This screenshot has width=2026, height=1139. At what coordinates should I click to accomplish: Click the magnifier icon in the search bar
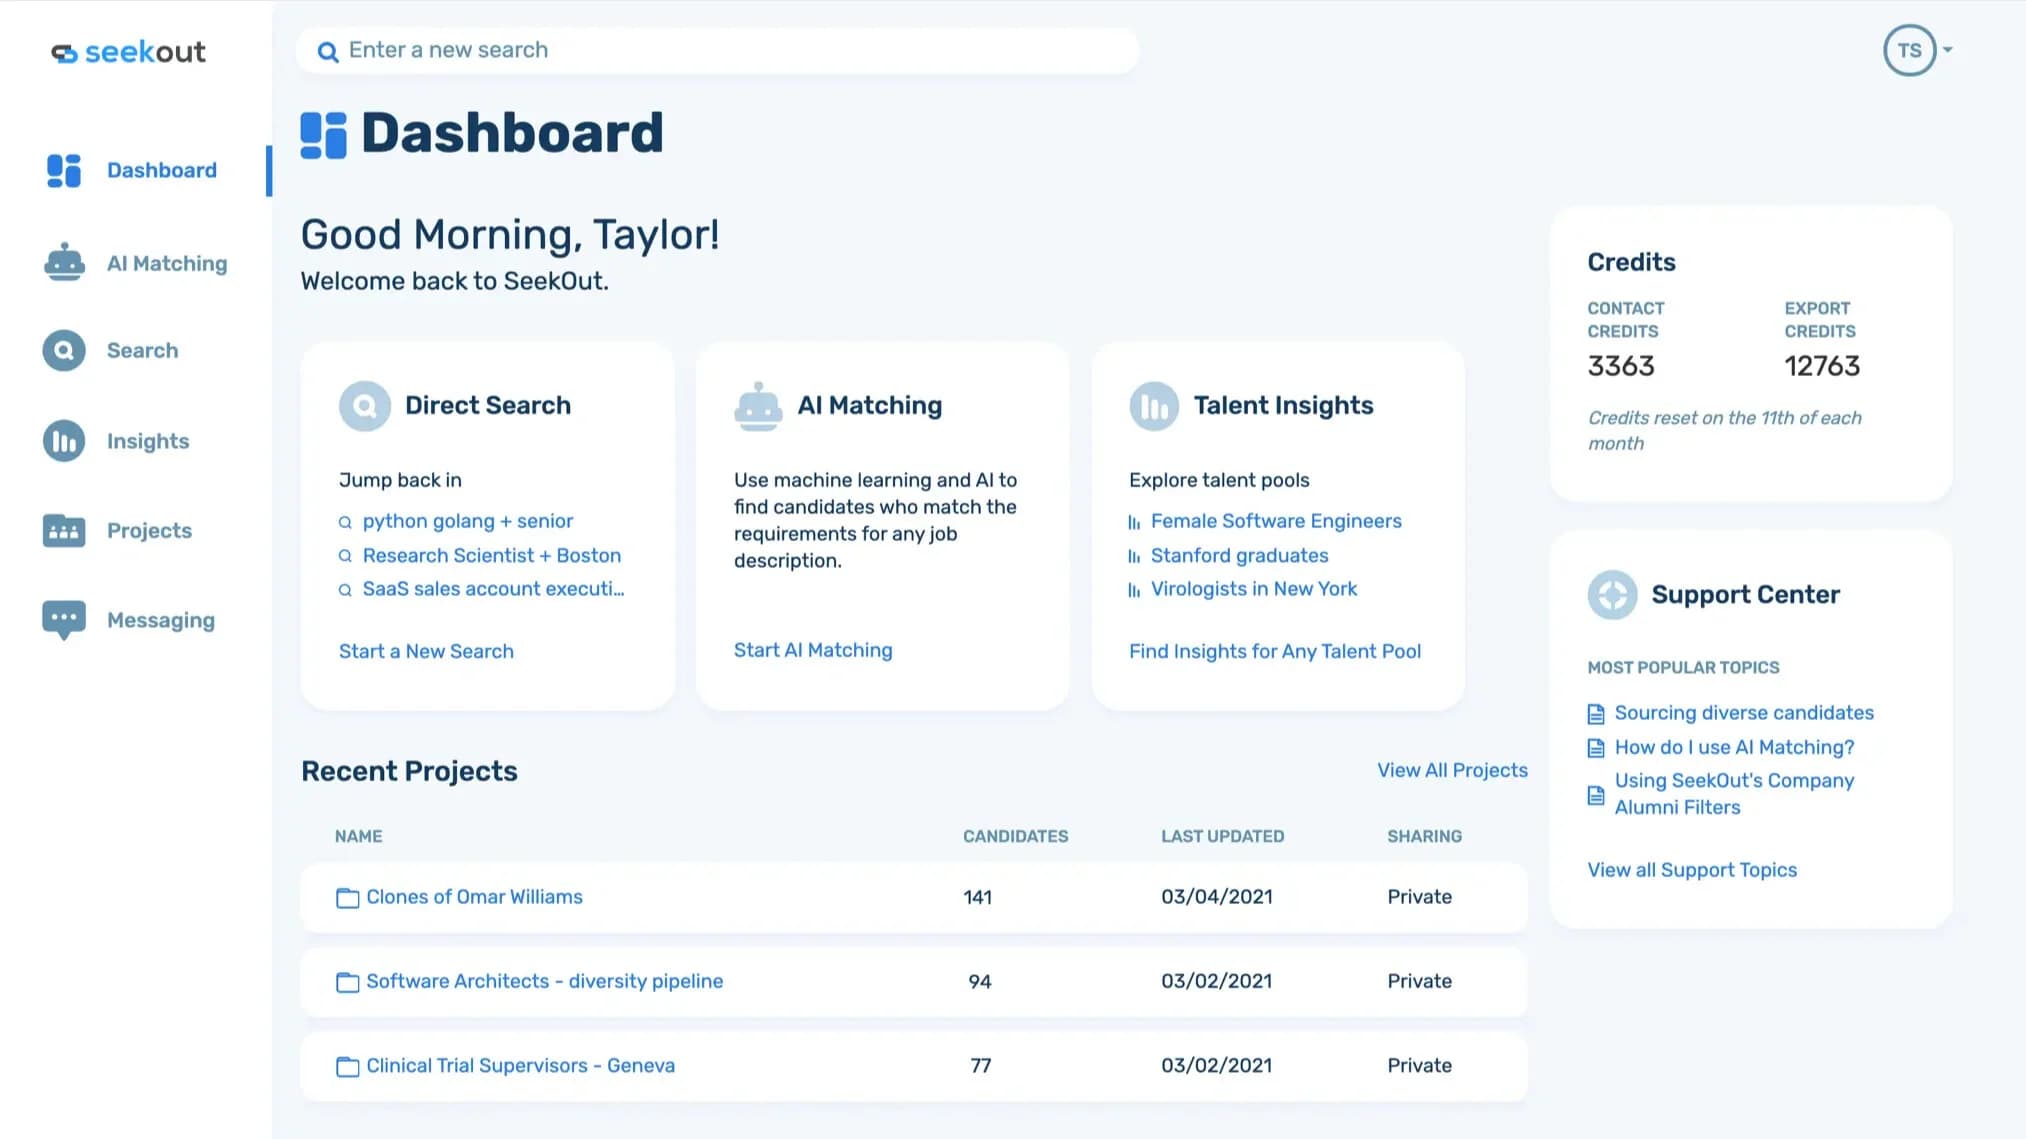(327, 52)
